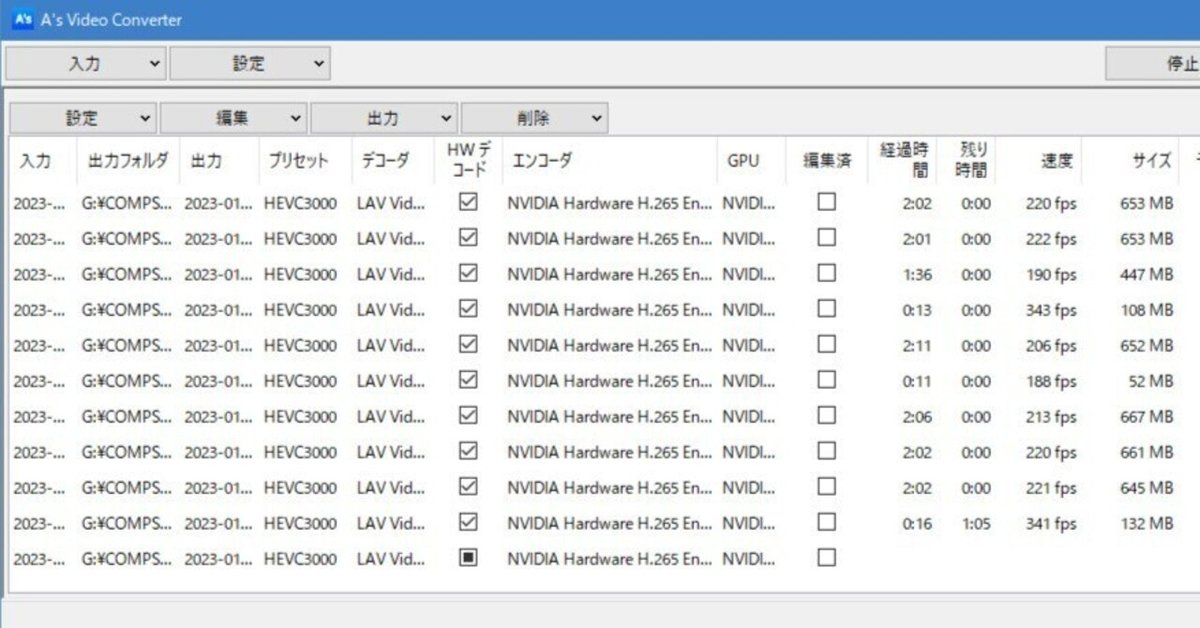Toggle HW decode checkbox in 108 MB row
The height and width of the screenshot is (628, 1200).
tap(467, 309)
